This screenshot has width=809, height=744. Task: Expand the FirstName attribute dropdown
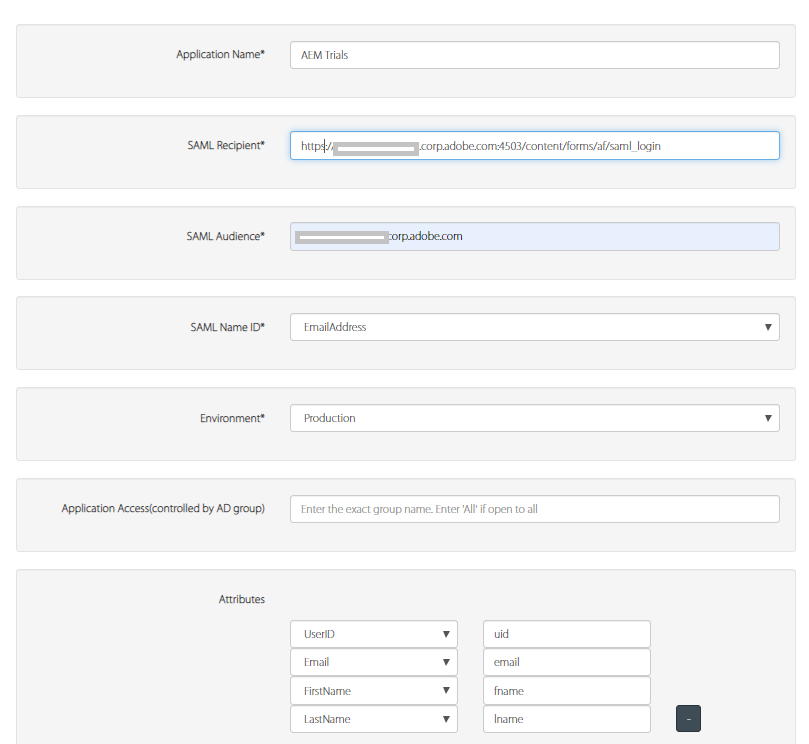tap(373, 690)
